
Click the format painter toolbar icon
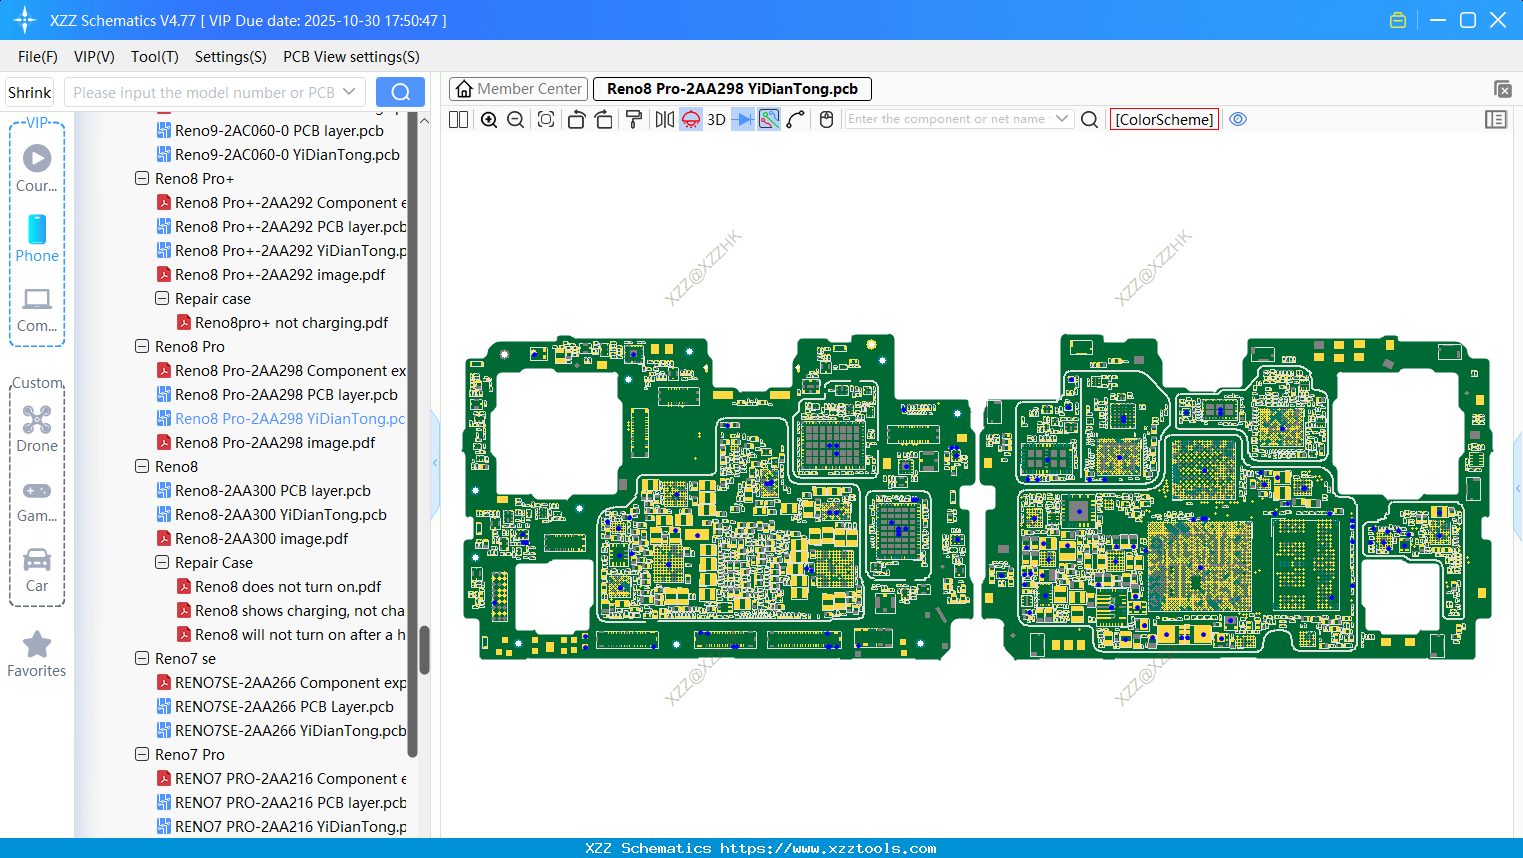634,120
